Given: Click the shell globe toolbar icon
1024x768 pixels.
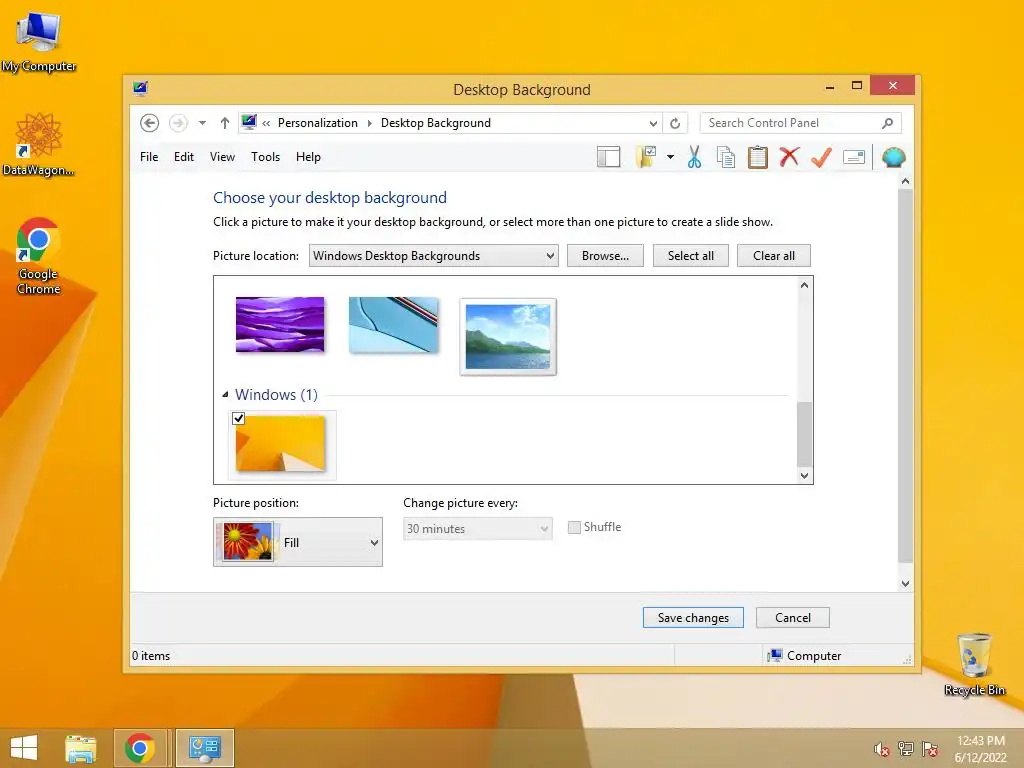Looking at the screenshot, I should tap(893, 157).
